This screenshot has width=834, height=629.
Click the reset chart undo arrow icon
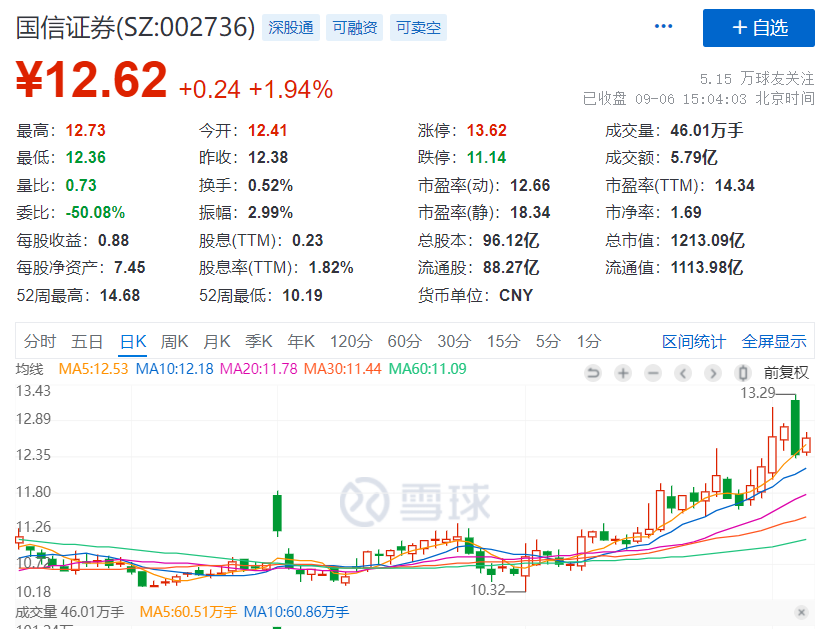pos(593,373)
